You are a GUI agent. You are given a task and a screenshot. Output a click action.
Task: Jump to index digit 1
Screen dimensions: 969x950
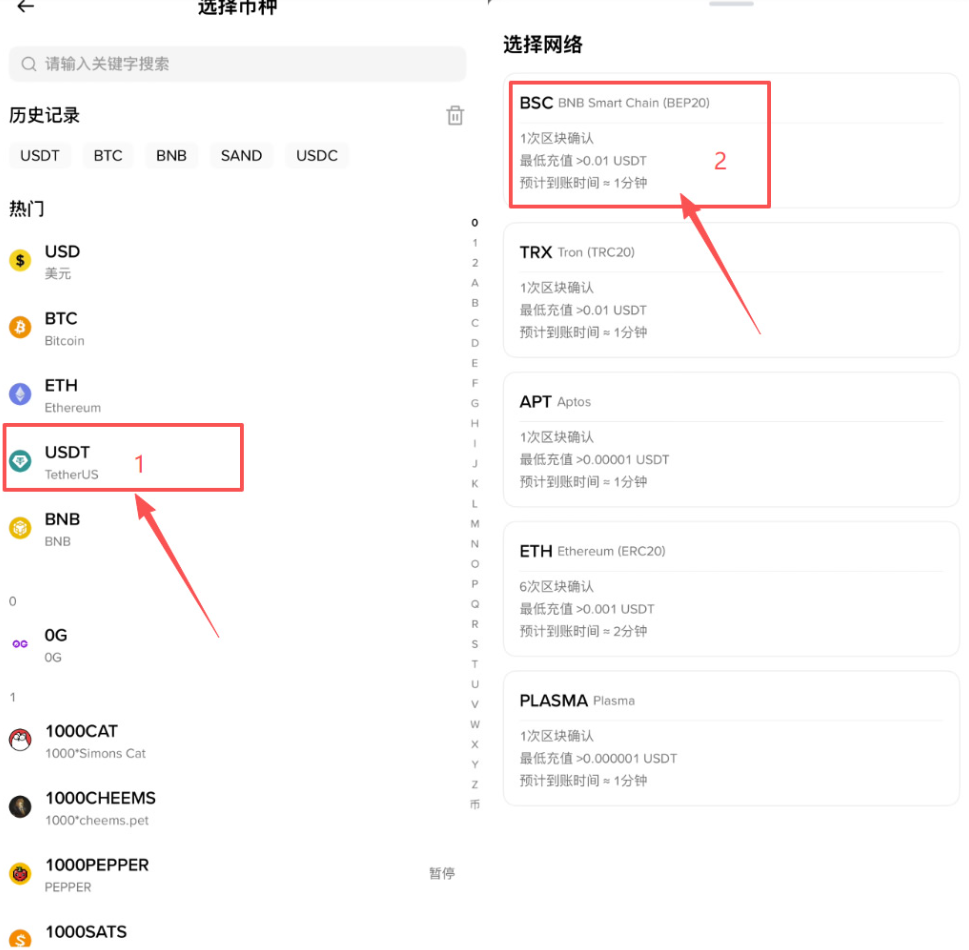475,243
